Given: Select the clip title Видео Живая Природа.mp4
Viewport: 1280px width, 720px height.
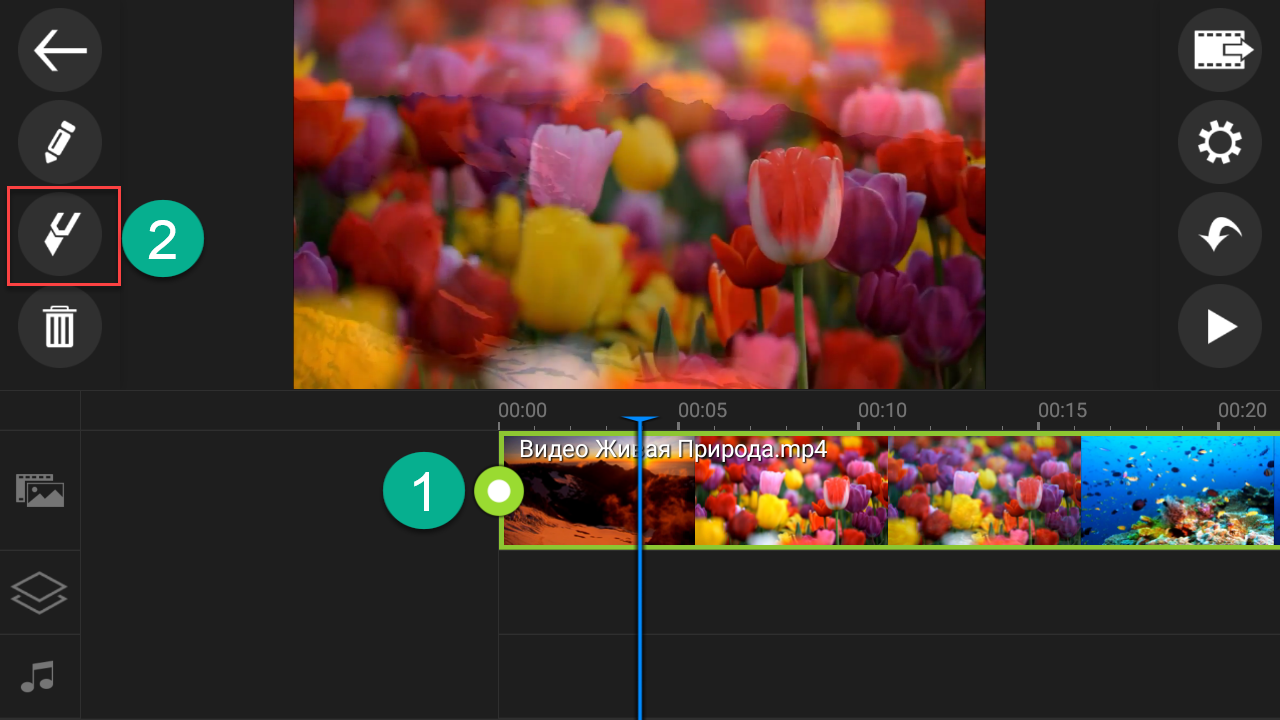Looking at the screenshot, I should pyautogui.click(x=672, y=449).
